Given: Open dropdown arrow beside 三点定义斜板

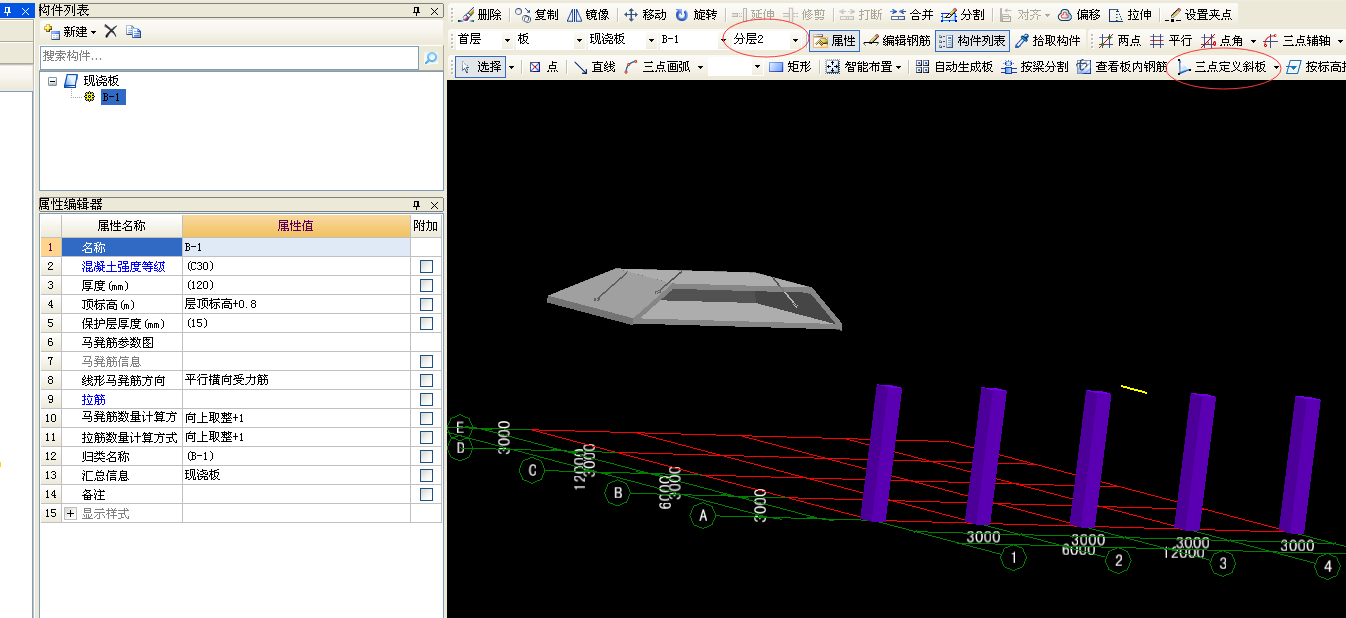Looking at the screenshot, I should click(x=1277, y=67).
